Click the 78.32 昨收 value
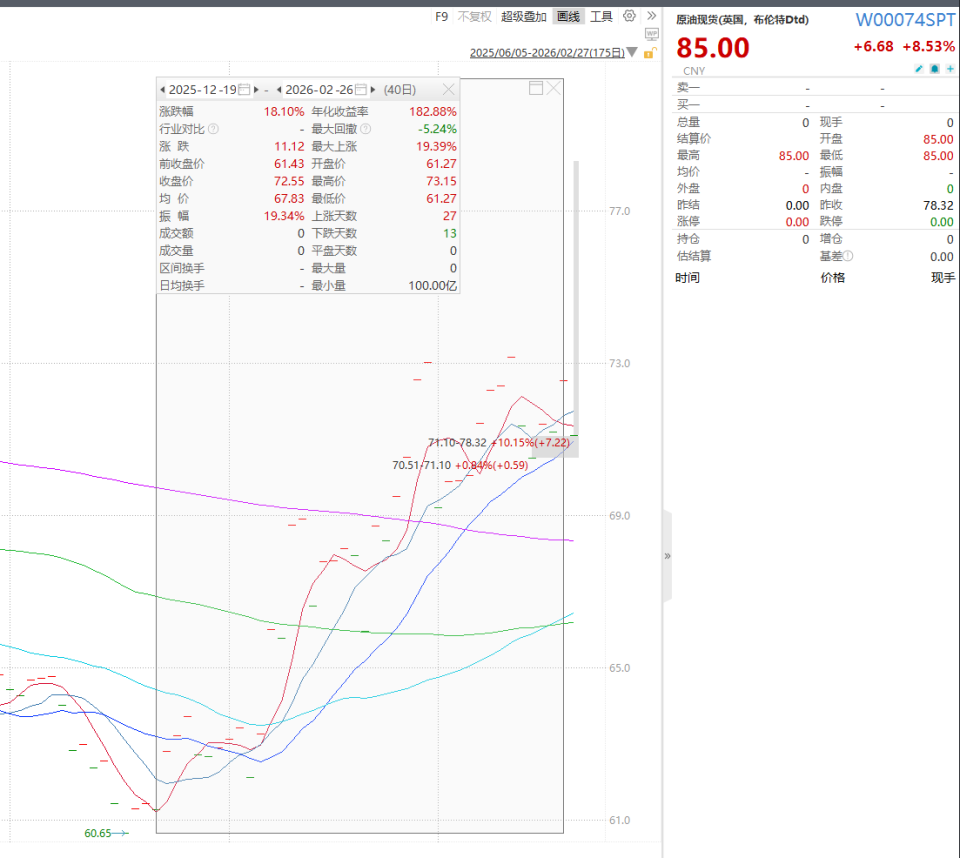Screen dimensions: 960x858 (x=938, y=205)
